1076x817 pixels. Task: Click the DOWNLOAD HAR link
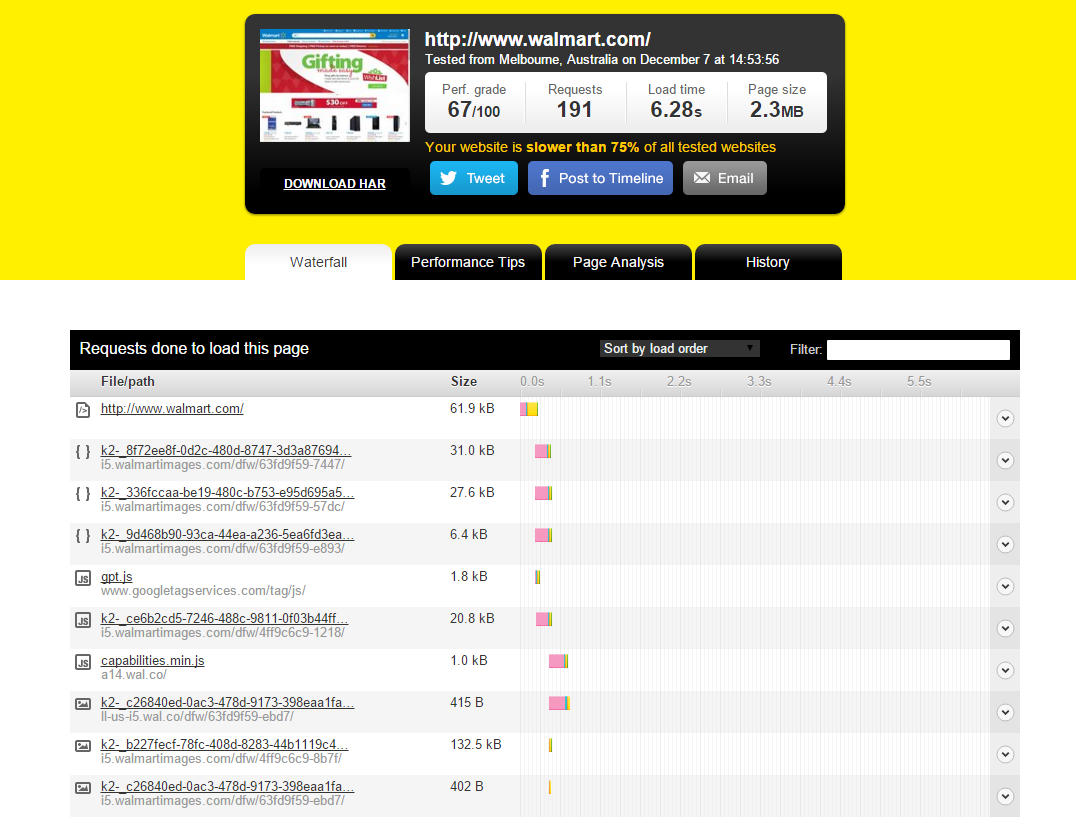click(x=335, y=184)
